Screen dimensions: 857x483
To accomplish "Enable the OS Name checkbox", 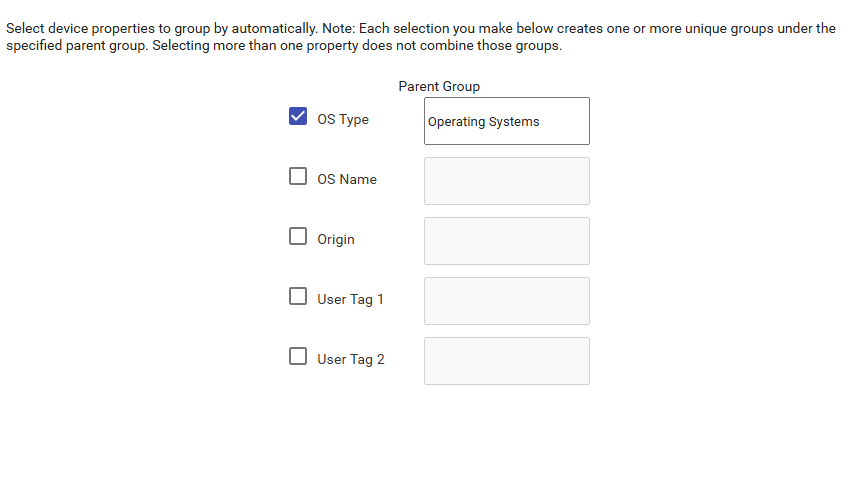I will [298, 177].
